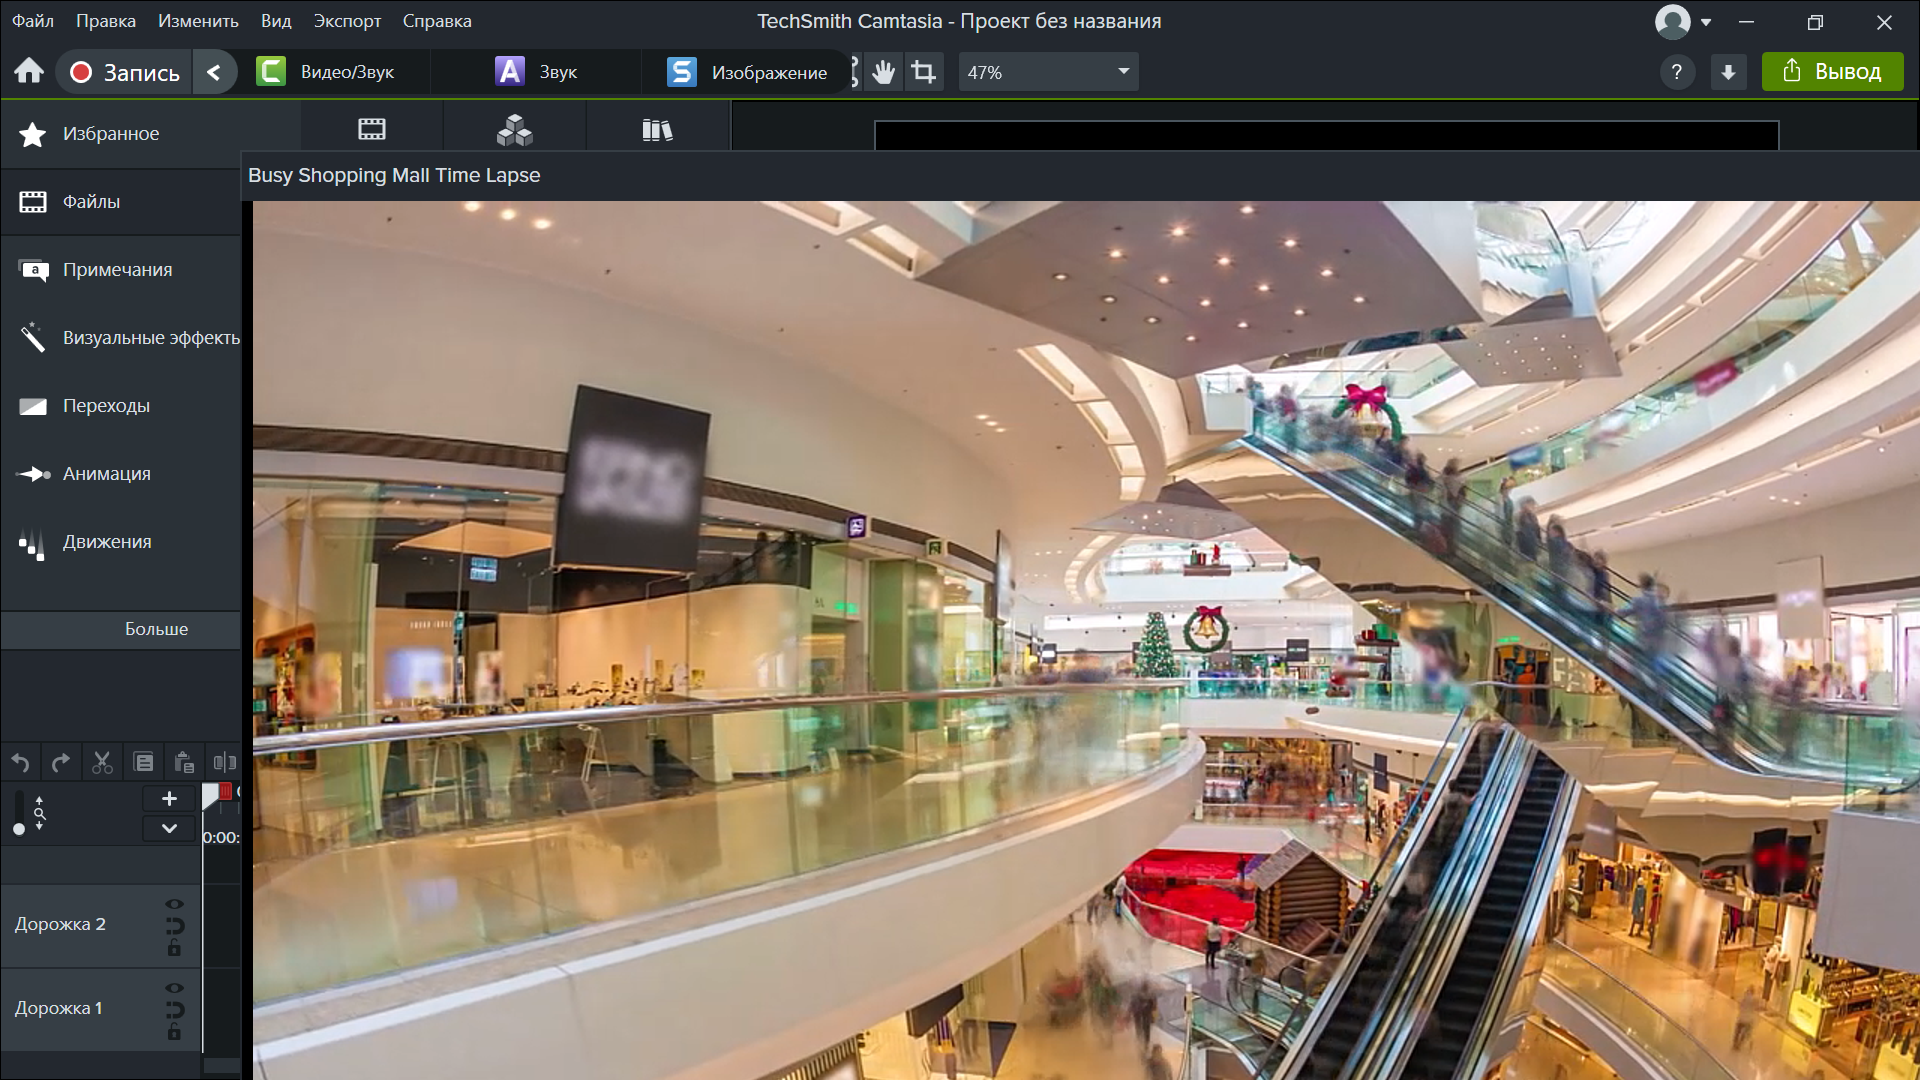Activate the hand pan tool

point(883,72)
